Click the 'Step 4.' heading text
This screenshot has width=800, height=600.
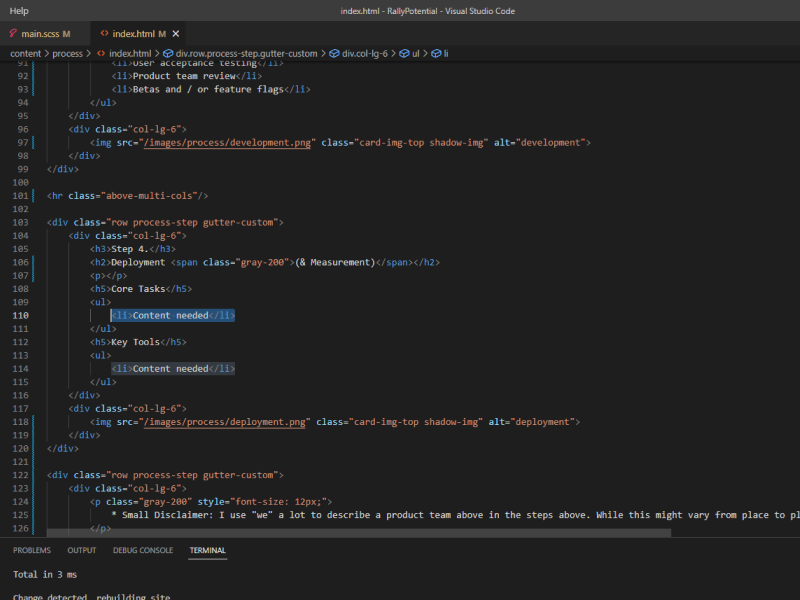tap(130, 249)
